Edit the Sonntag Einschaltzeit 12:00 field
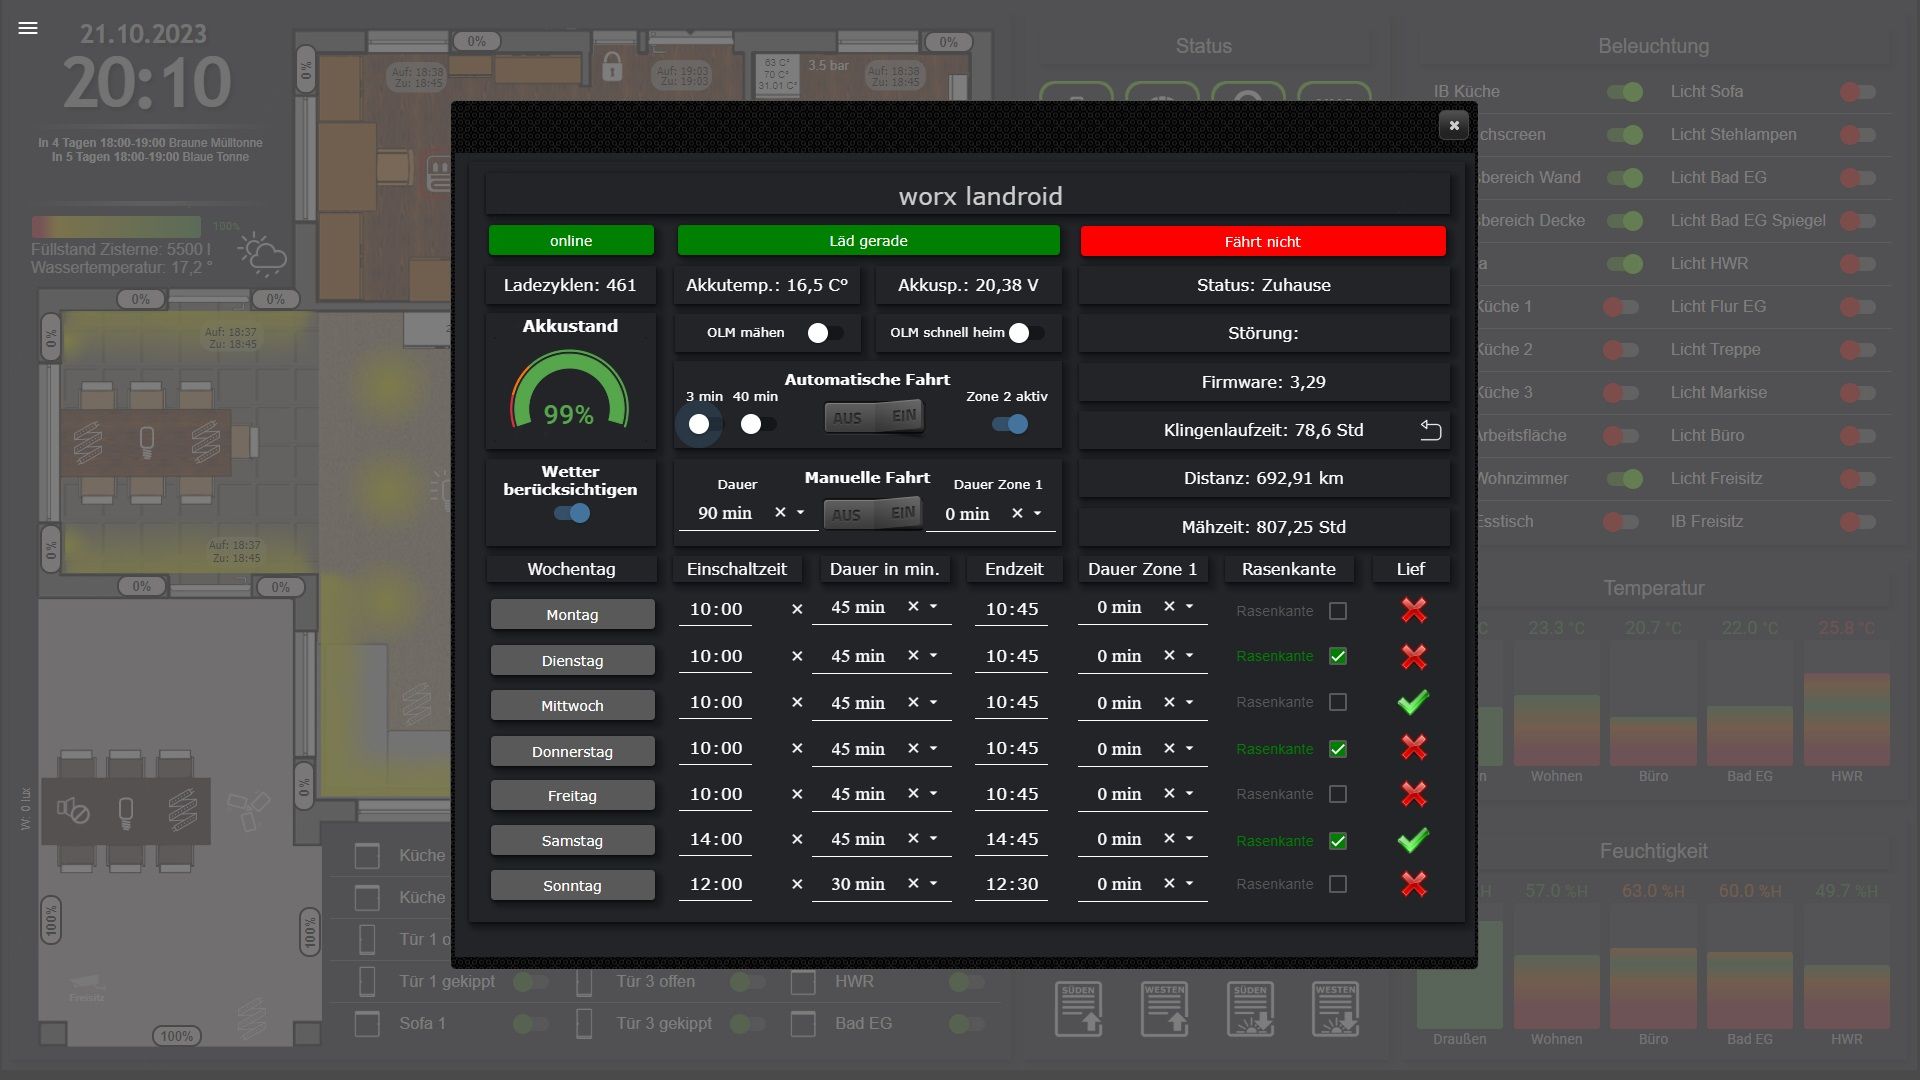Image resolution: width=1920 pixels, height=1080 pixels. [x=716, y=884]
